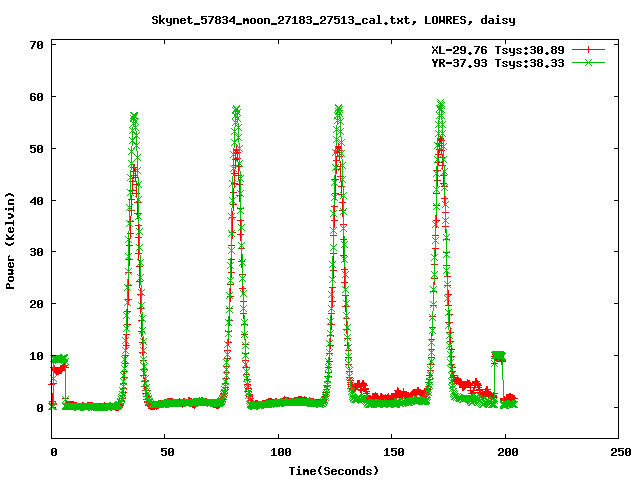Select the XL-29.76 Tsys:30.89 legend label
The height and width of the screenshot is (480, 640).
pos(498,50)
